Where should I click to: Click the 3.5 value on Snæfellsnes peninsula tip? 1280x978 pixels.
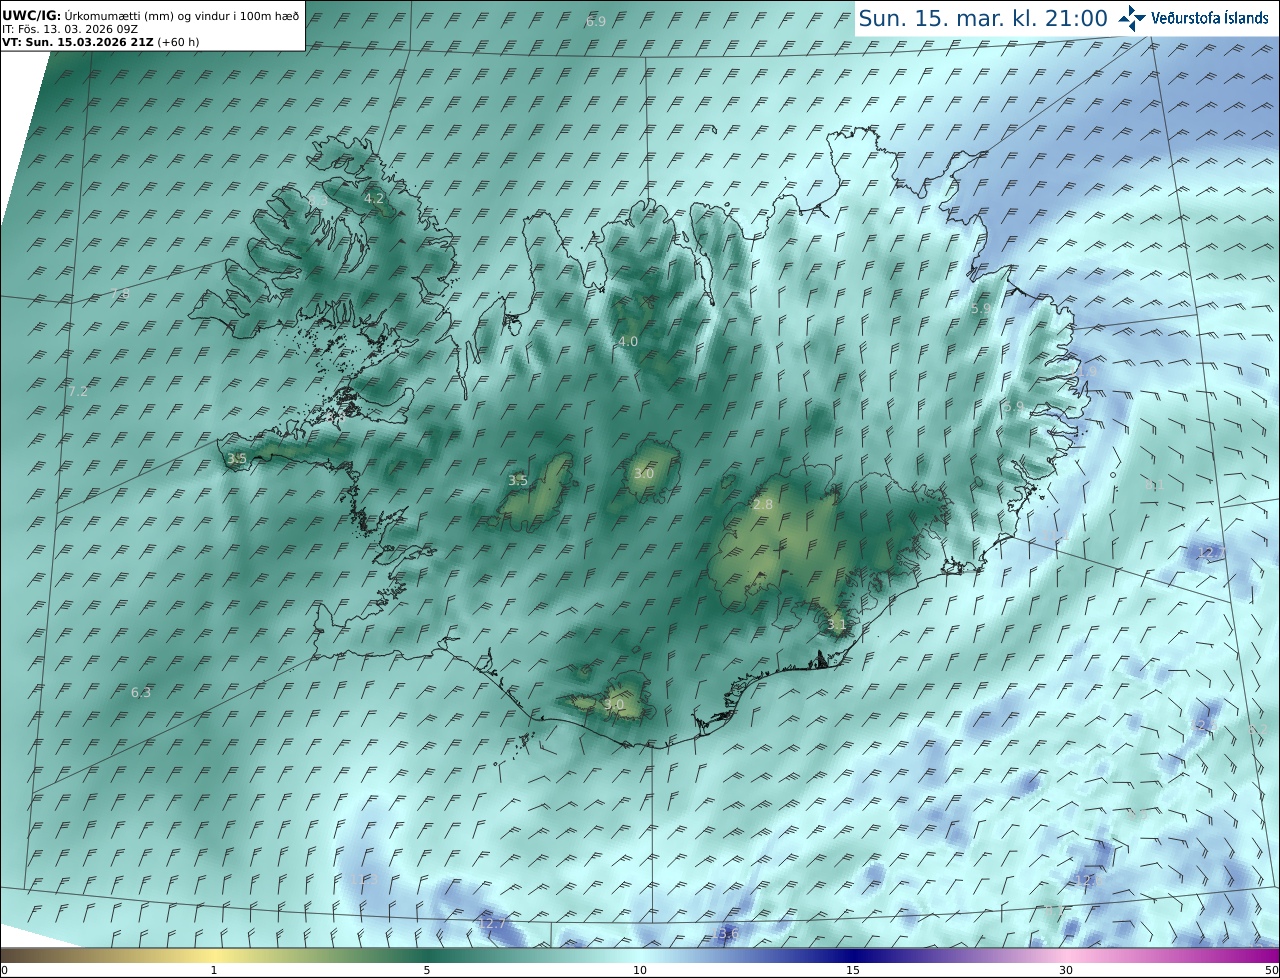pyautogui.click(x=237, y=458)
